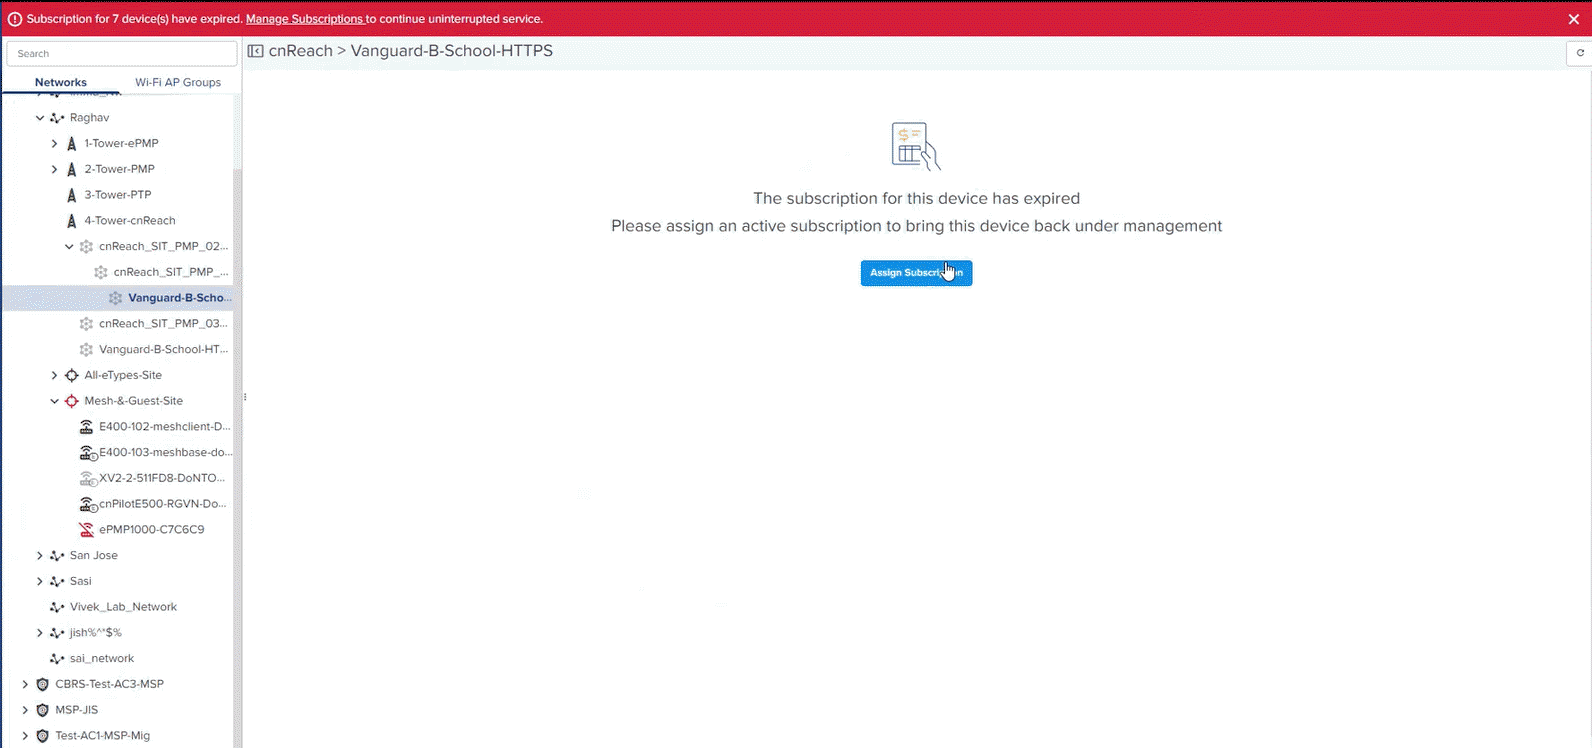
Task: Expand the MSP-JIS account node
Action: pyautogui.click(x=26, y=711)
